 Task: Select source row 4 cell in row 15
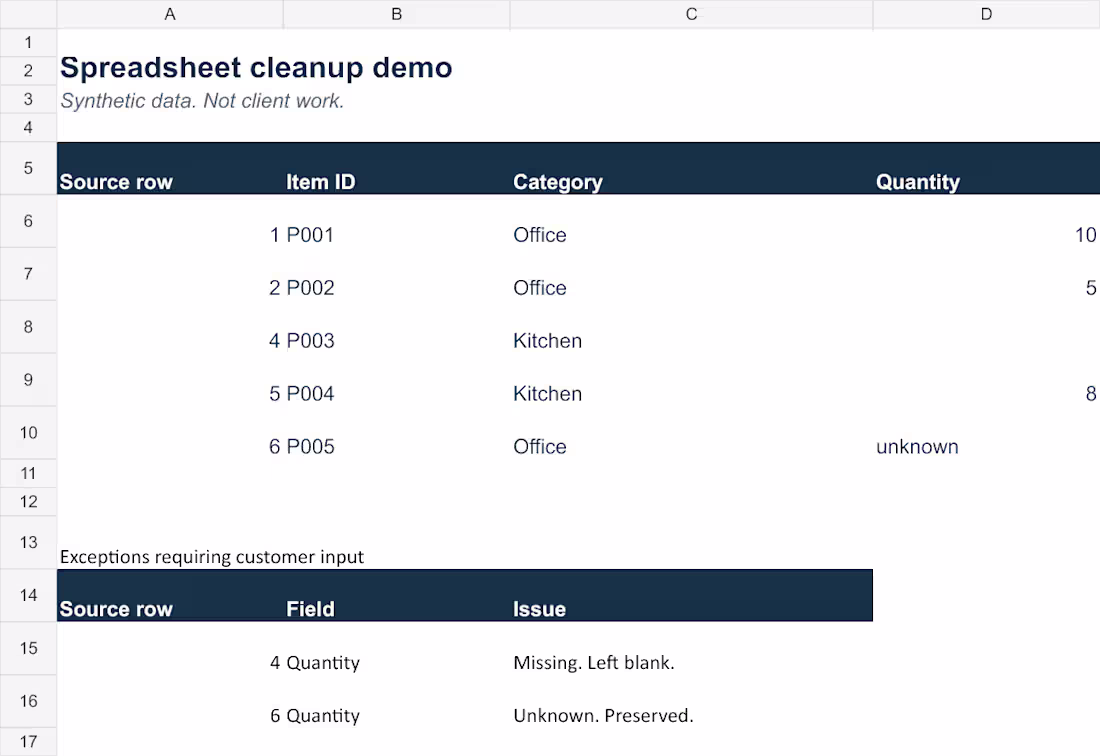[170, 649]
